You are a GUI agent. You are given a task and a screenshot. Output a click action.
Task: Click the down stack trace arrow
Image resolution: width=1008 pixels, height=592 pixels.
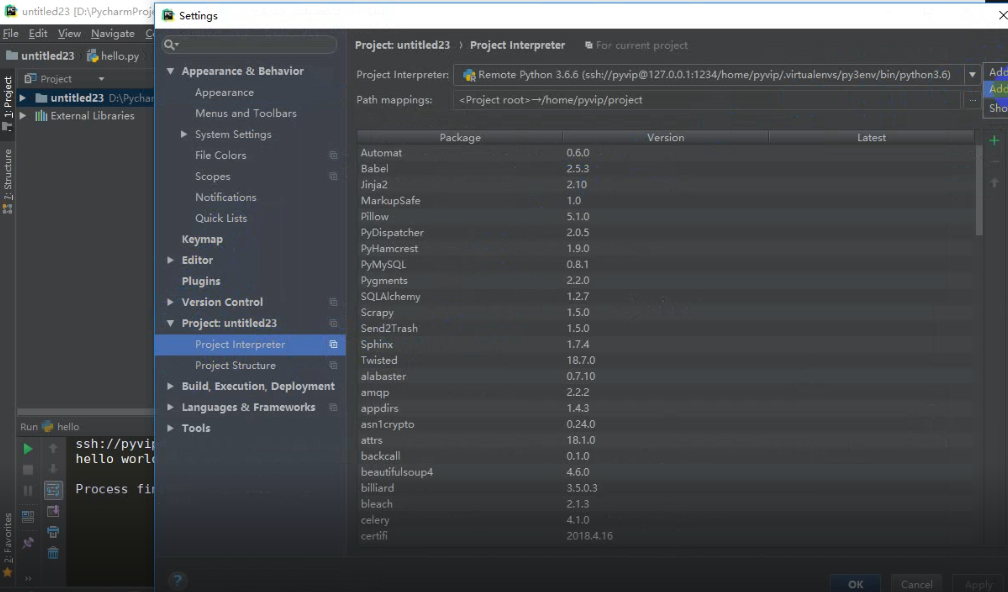53,469
